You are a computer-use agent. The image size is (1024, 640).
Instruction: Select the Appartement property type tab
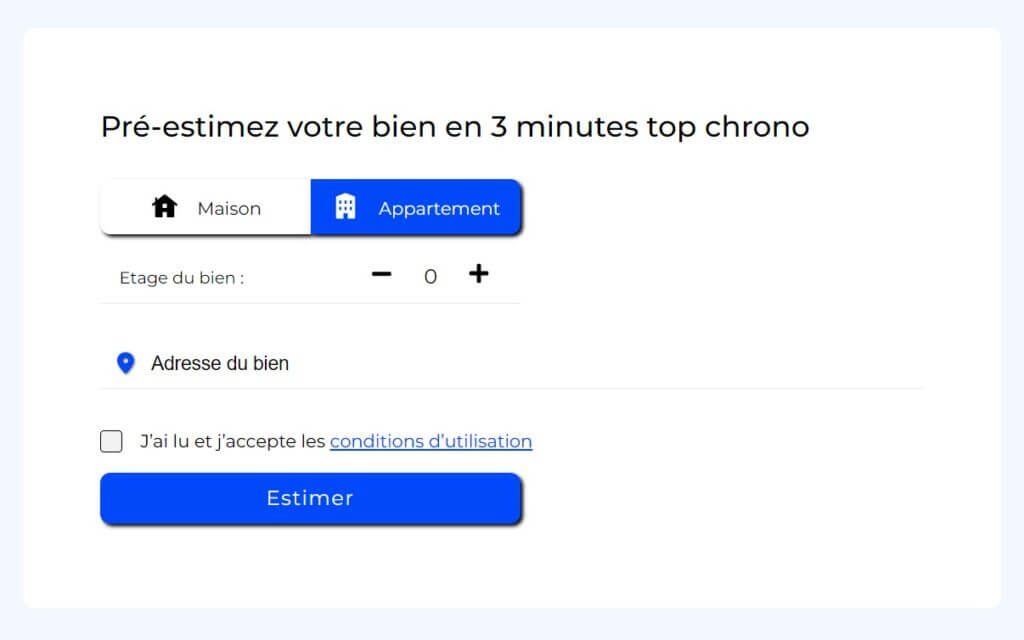[x=416, y=207]
